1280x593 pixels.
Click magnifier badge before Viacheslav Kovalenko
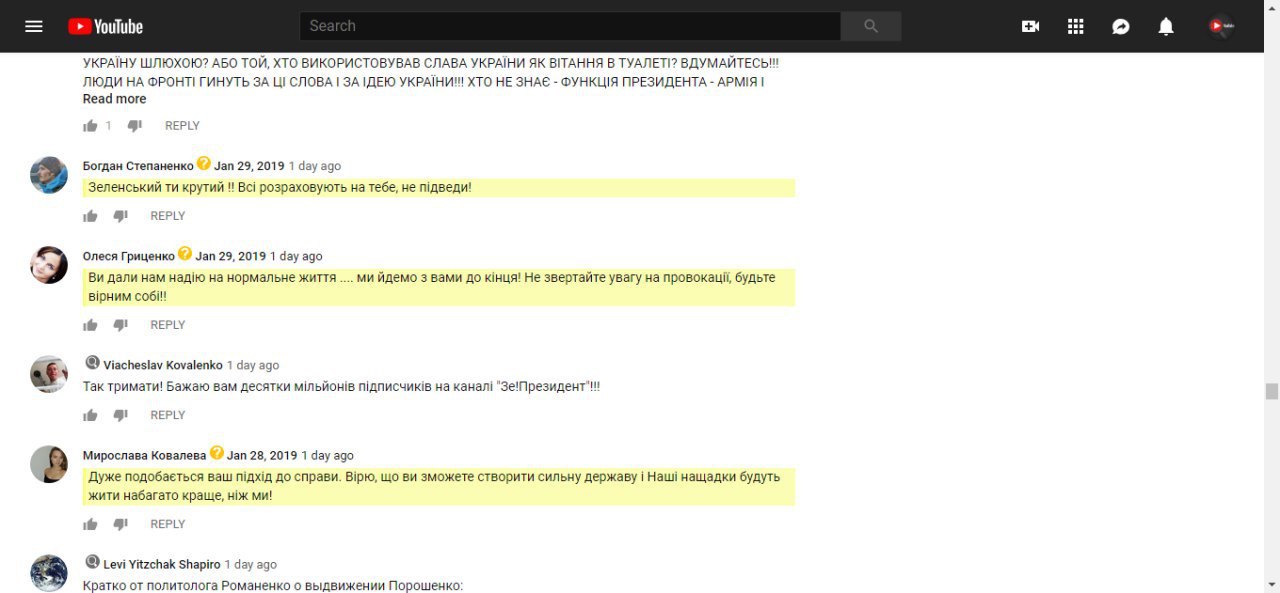point(92,362)
